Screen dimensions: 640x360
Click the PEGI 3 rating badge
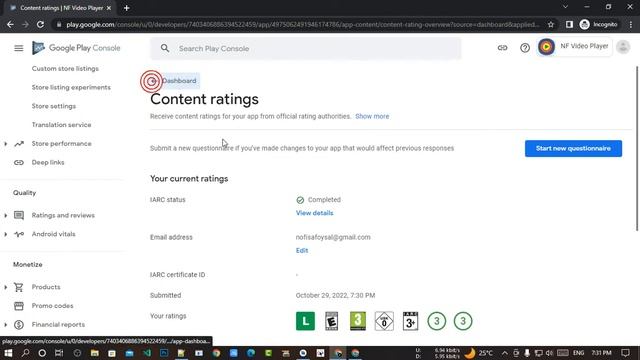(x=358, y=321)
